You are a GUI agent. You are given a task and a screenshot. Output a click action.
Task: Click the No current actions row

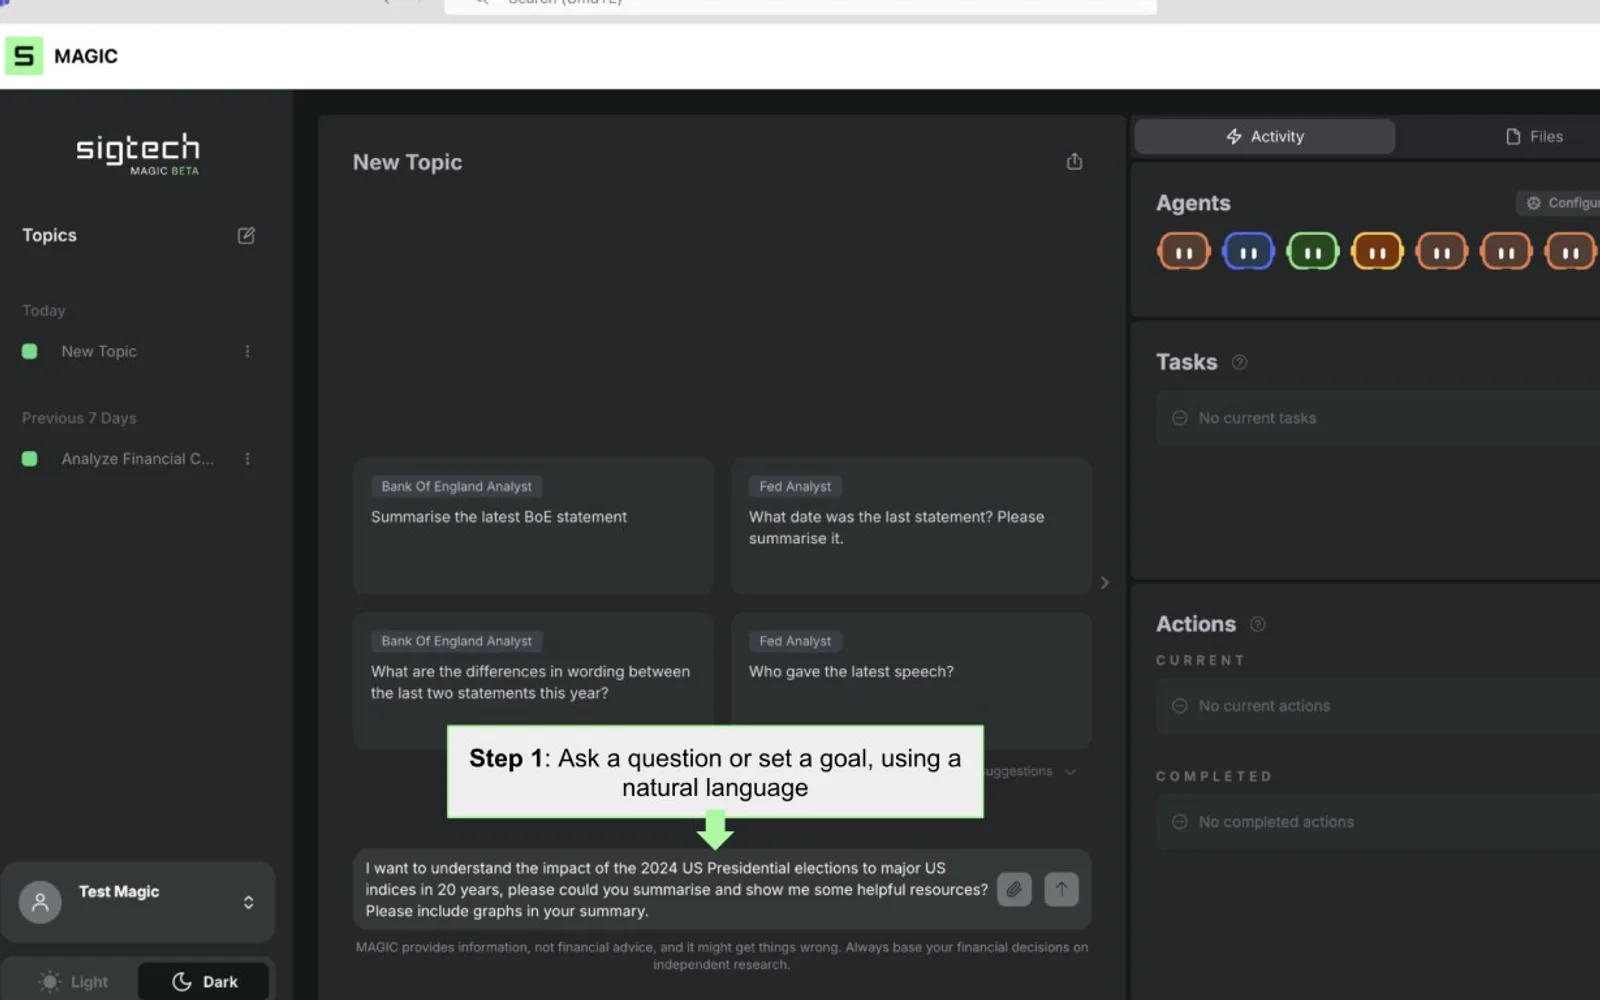(x=1378, y=706)
